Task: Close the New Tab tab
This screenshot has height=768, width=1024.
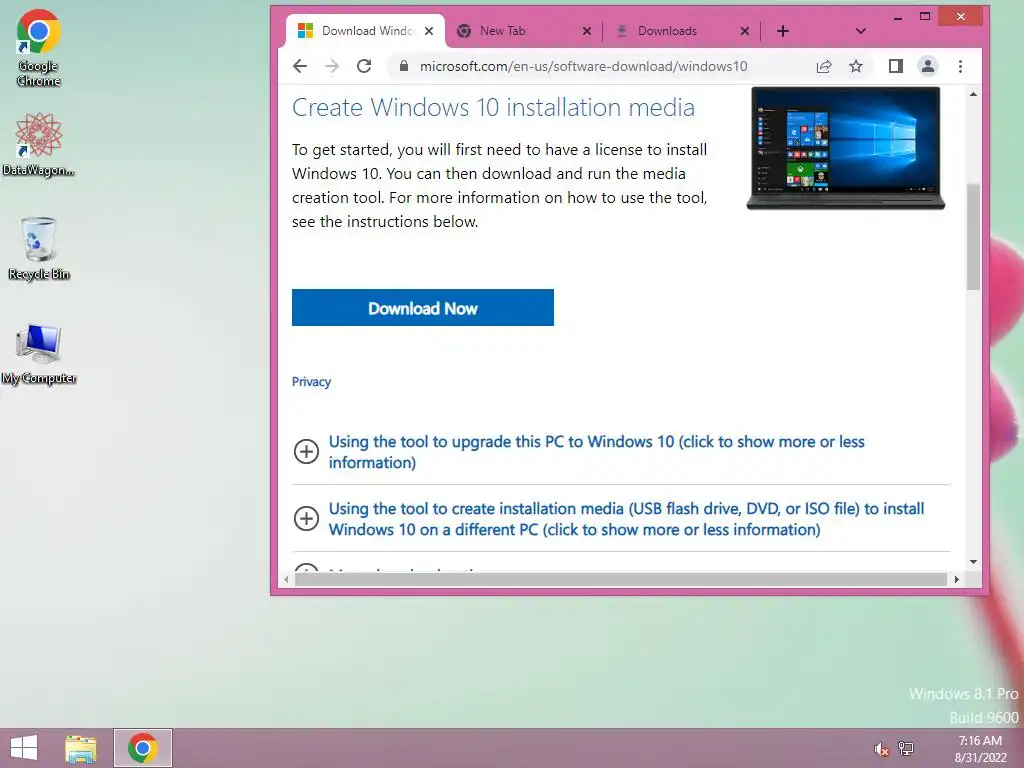Action: 586,31
